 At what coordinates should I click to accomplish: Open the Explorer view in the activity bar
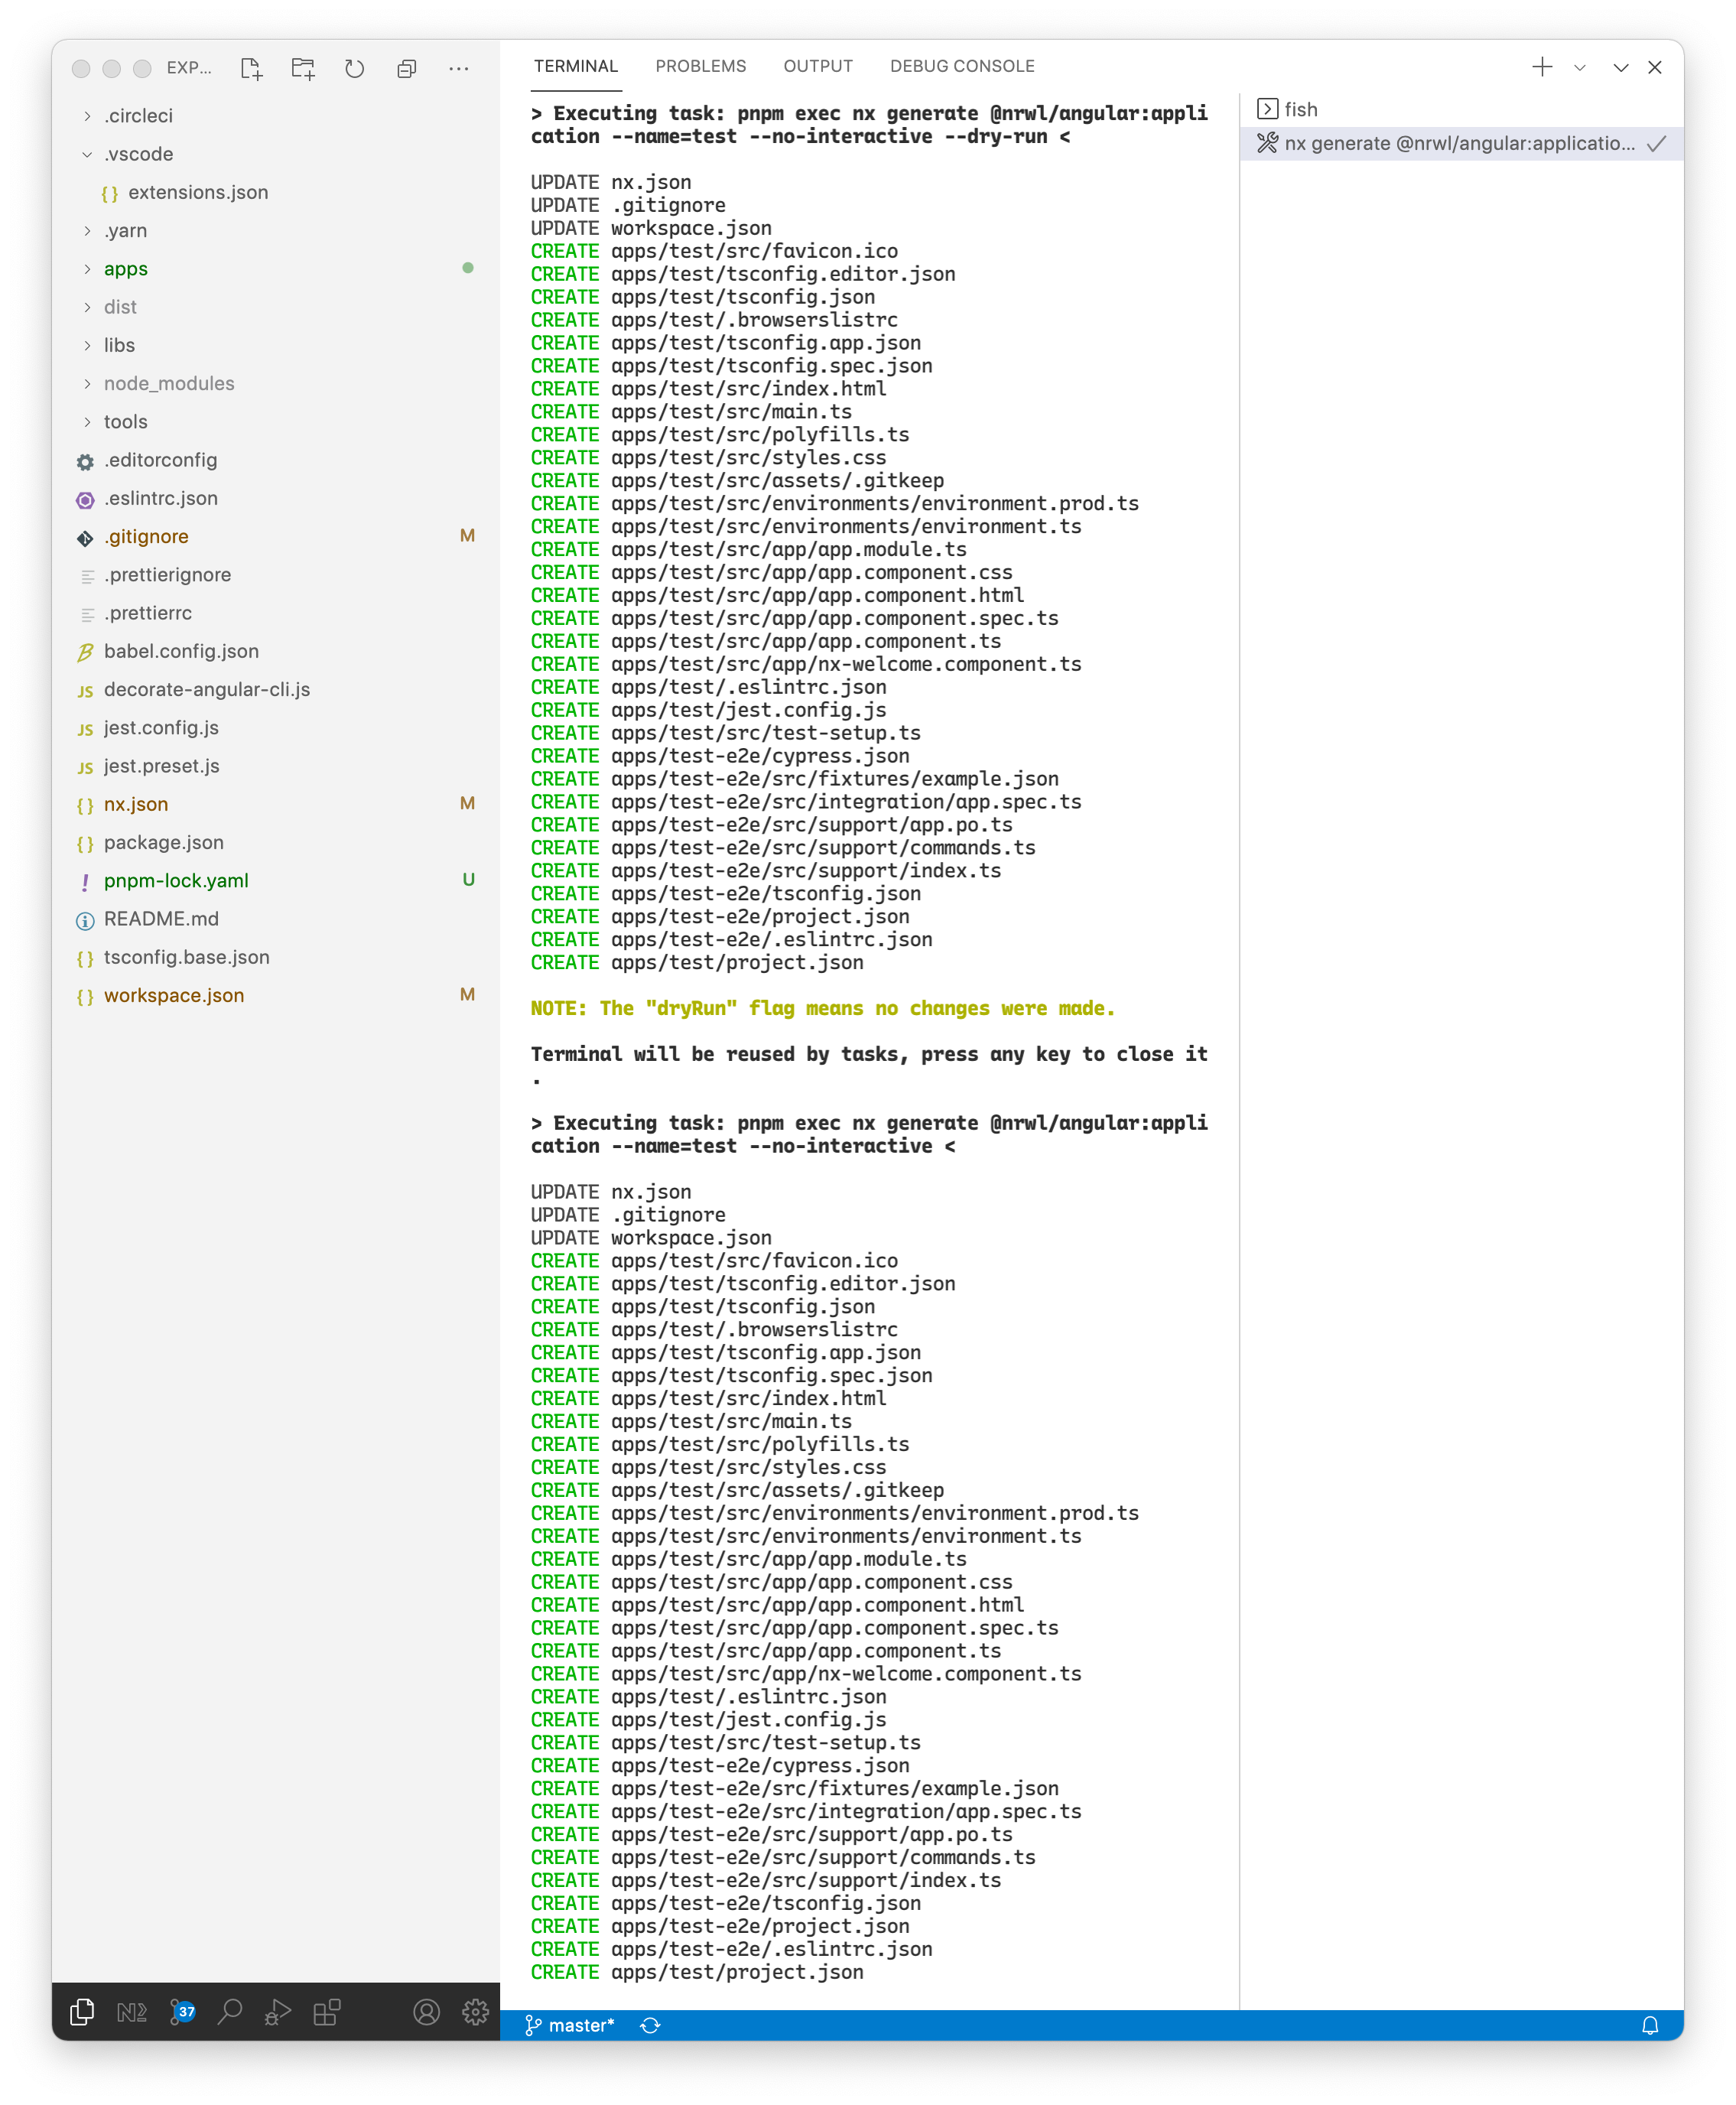tap(81, 2012)
